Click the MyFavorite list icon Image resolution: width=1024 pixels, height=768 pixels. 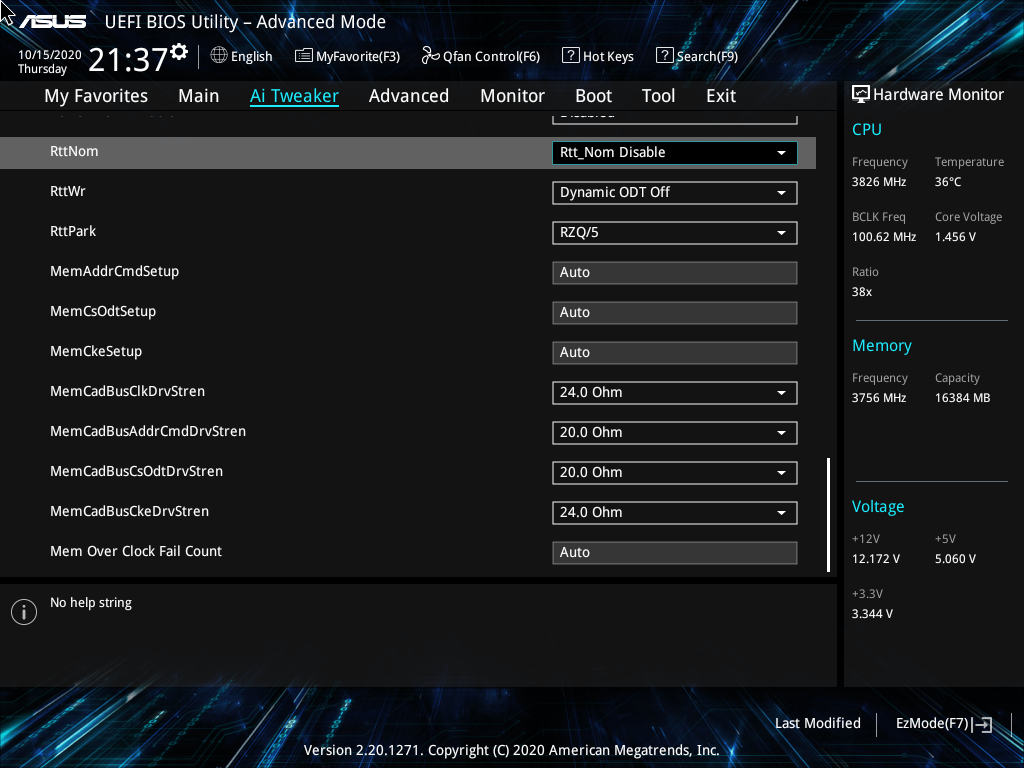coord(304,56)
